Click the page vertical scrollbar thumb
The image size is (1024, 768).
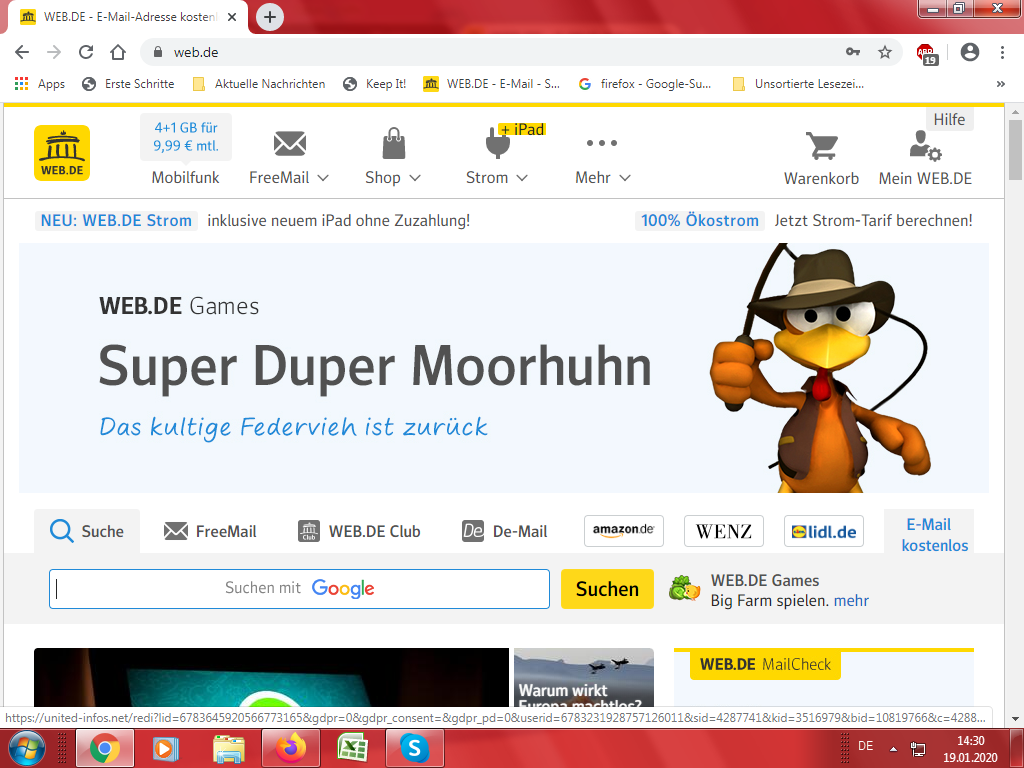[1015, 149]
